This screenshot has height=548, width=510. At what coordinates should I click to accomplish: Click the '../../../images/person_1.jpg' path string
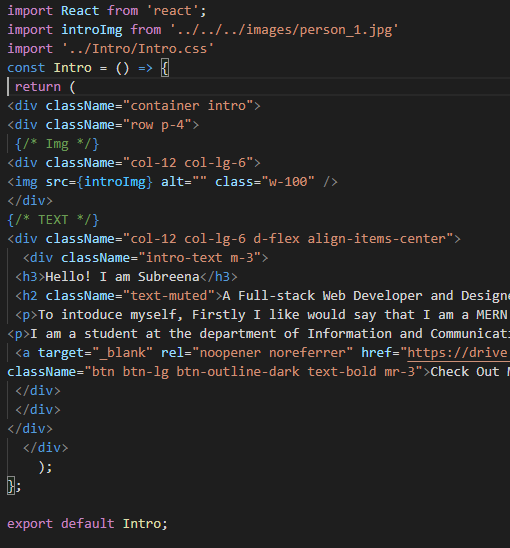(284, 30)
